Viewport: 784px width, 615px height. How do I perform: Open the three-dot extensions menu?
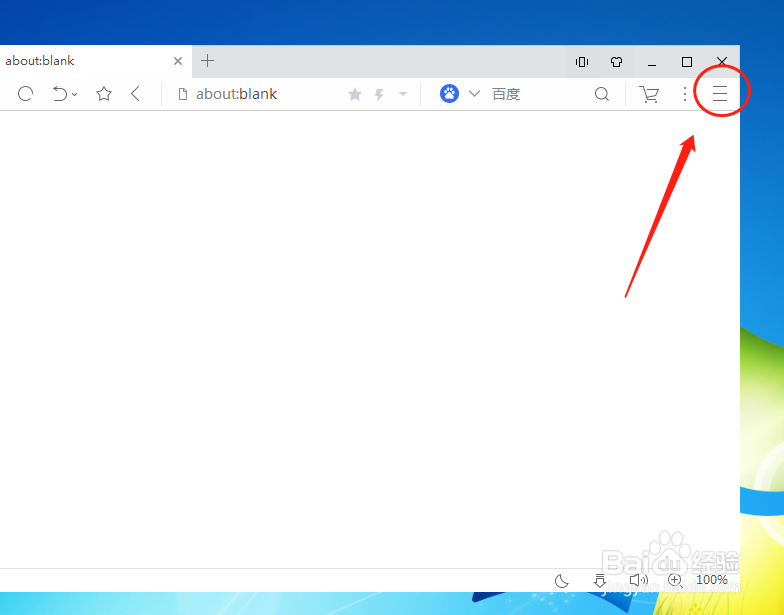coord(685,94)
